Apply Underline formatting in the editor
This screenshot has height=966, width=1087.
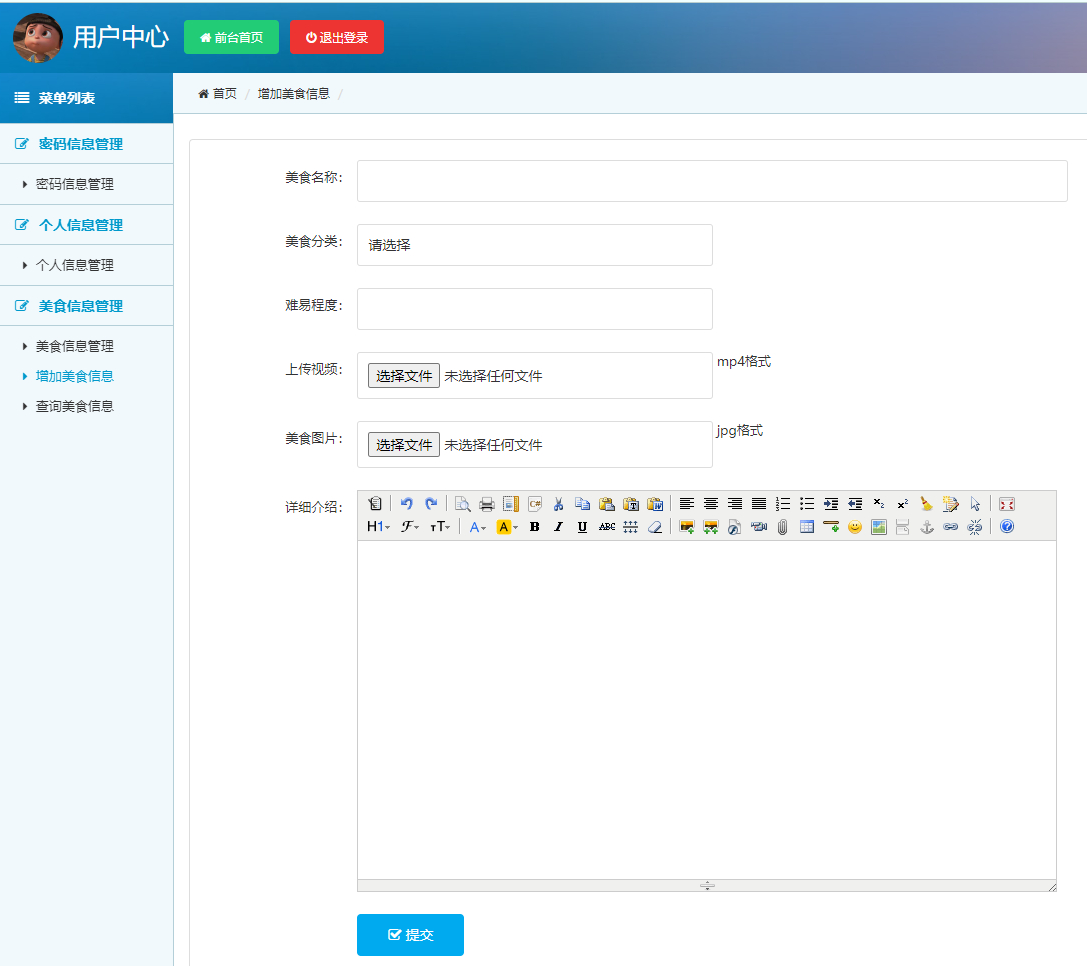580,527
